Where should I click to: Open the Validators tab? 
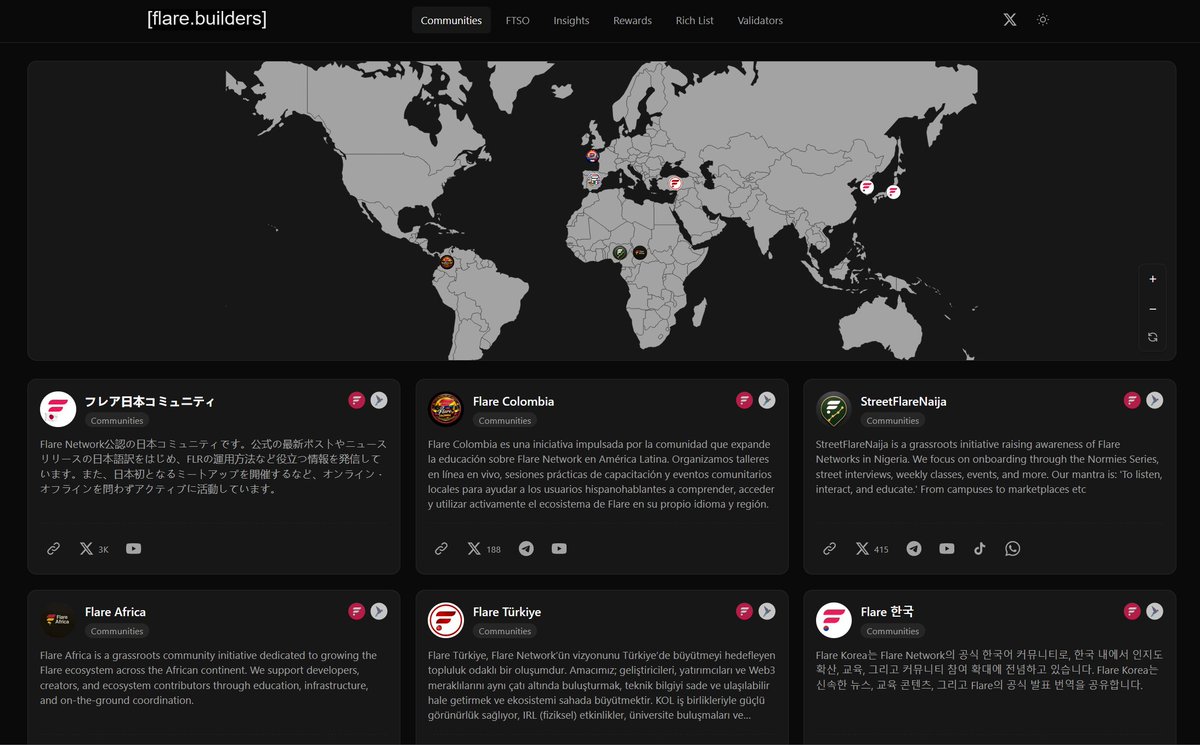tap(760, 20)
